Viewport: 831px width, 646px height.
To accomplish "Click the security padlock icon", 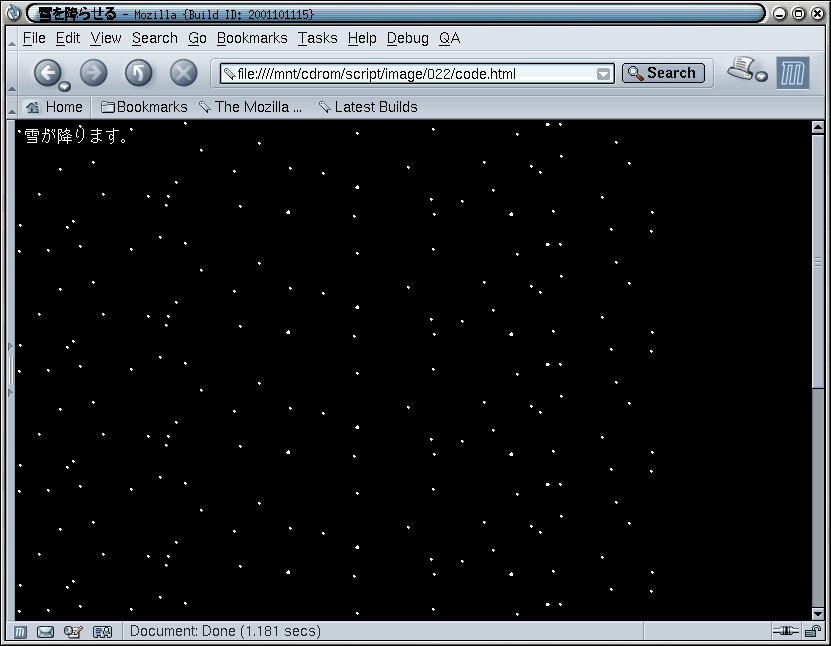I will point(815,631).
